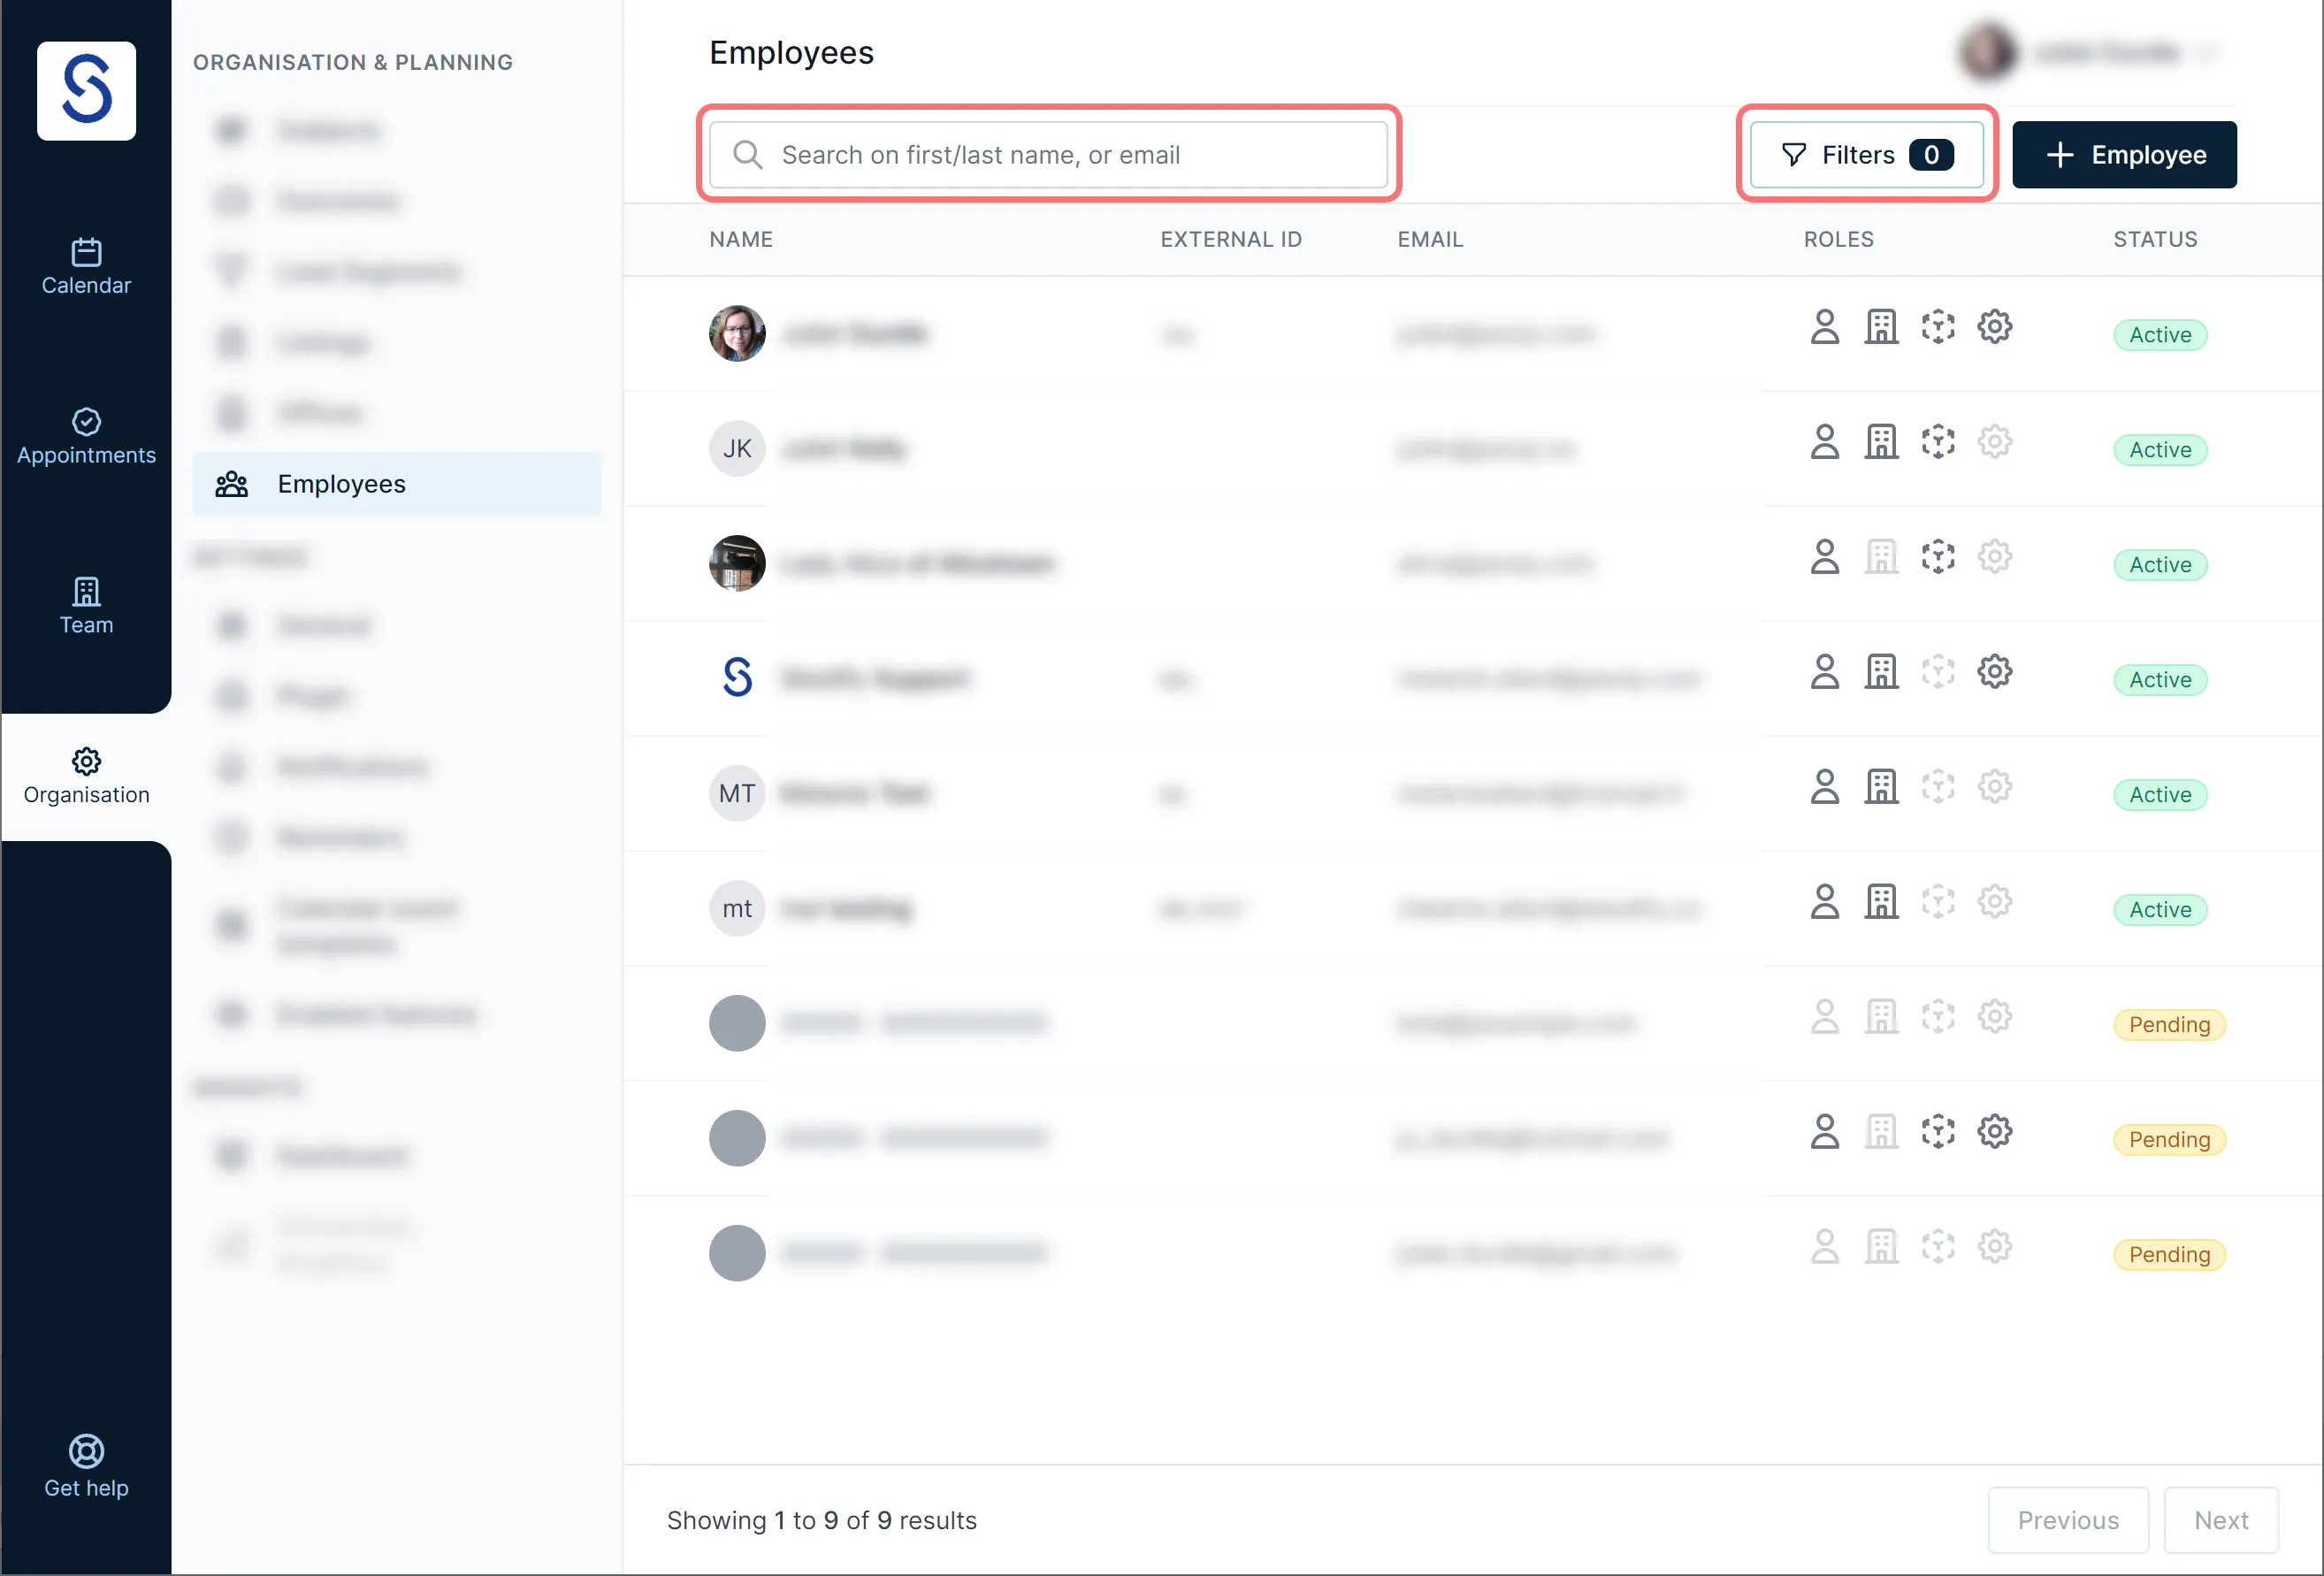
Task: Click the MT initials avatar
Action: tap(737, 794)
